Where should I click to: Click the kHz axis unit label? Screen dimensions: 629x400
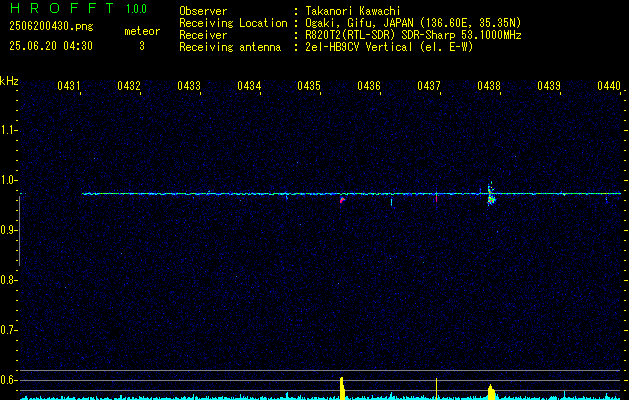tap(9, 81)
